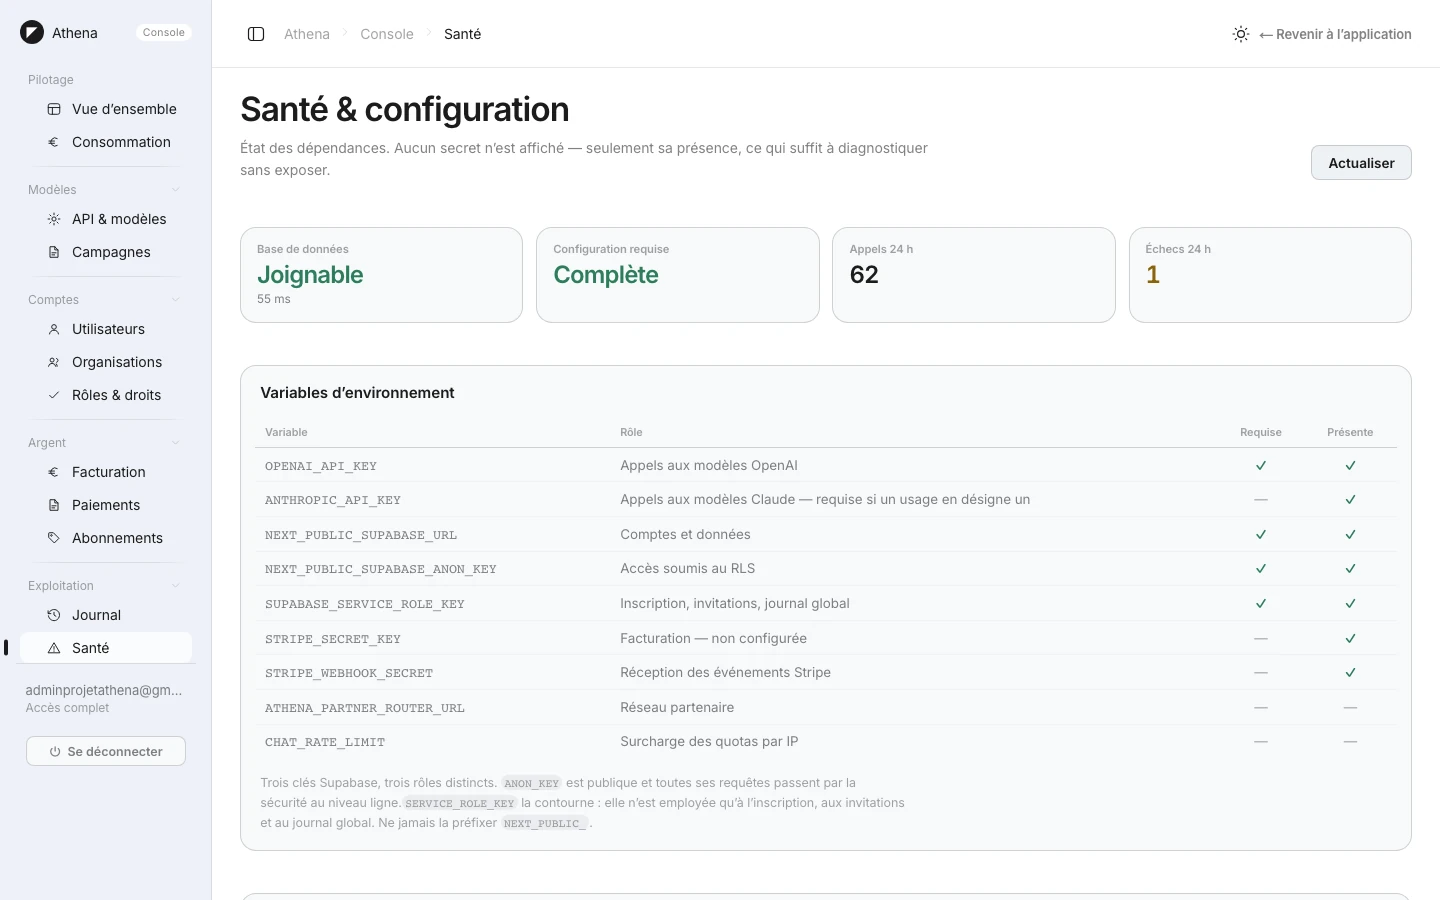The width and height of the screenshot is (1440, 900).
Task: Click the Santé warning triangle icon
Action: pos(54,648)
